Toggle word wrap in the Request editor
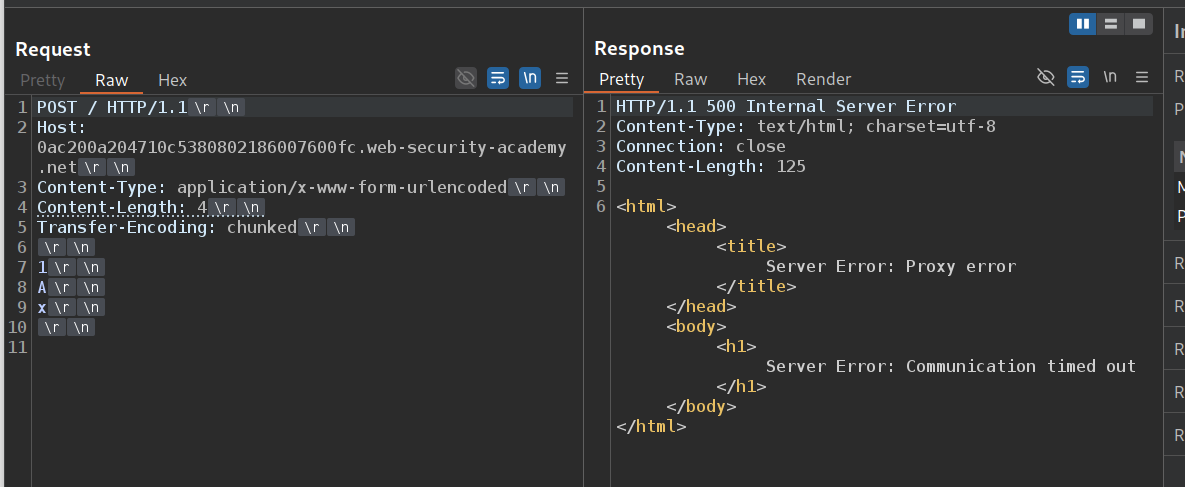 (498, 78)
